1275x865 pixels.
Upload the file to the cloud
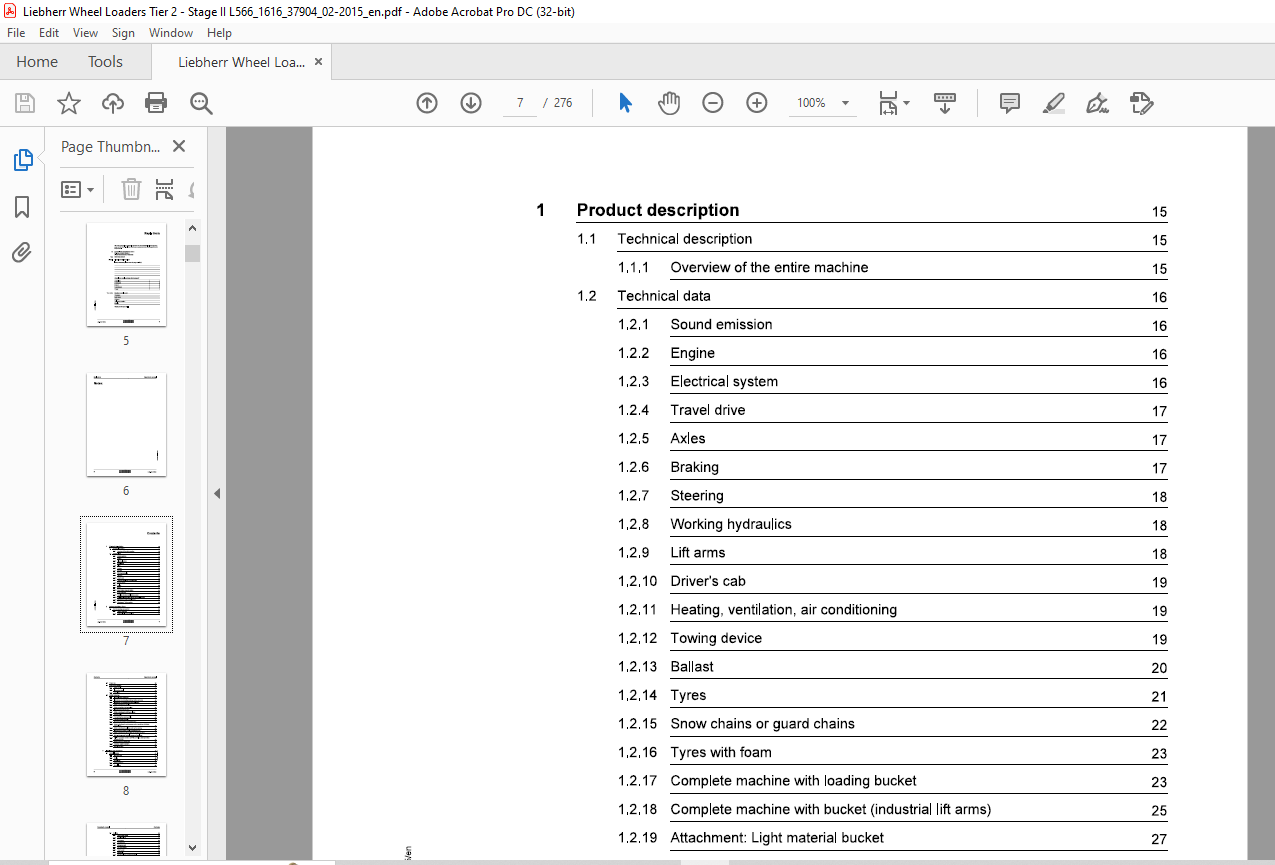coord(113,103)
